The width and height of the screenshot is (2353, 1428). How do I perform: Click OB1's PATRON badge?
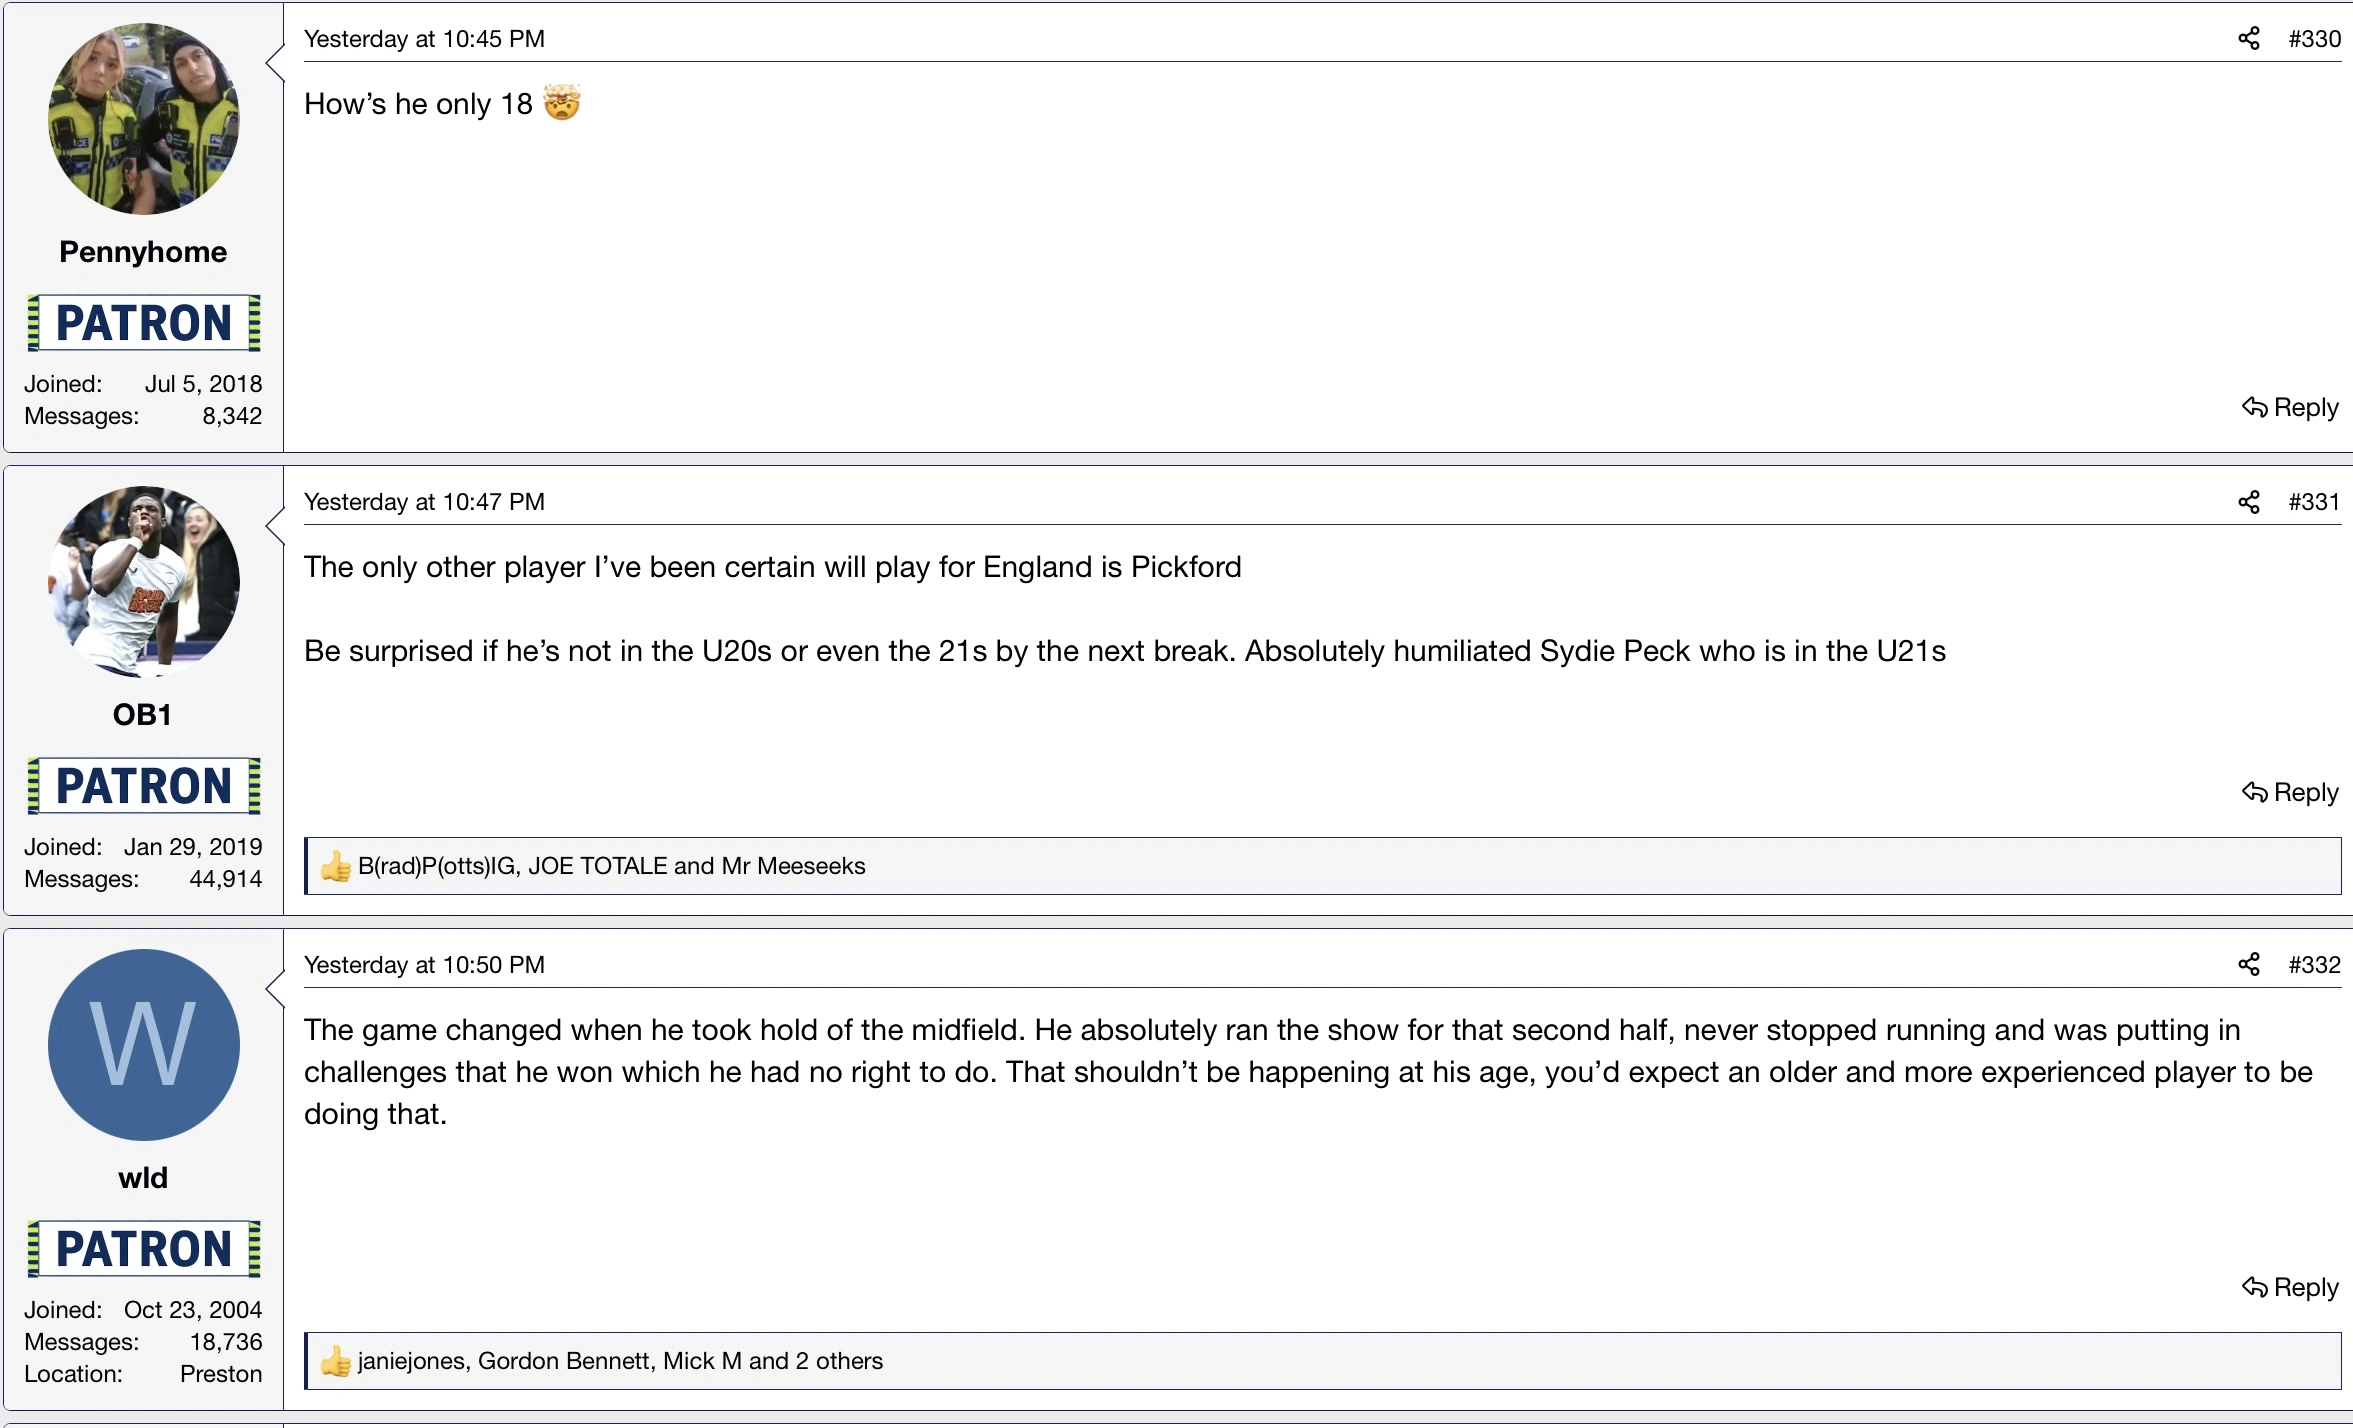coord(143,786)
